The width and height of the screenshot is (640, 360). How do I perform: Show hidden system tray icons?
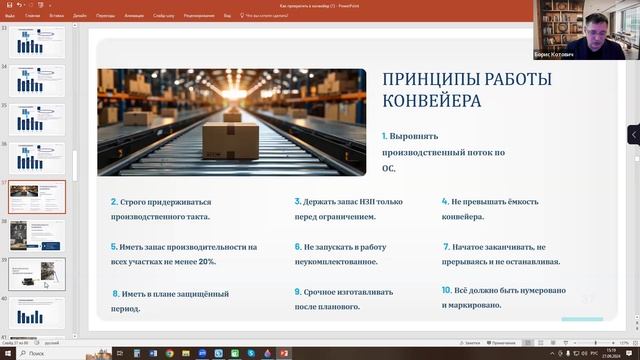[552, 353]
